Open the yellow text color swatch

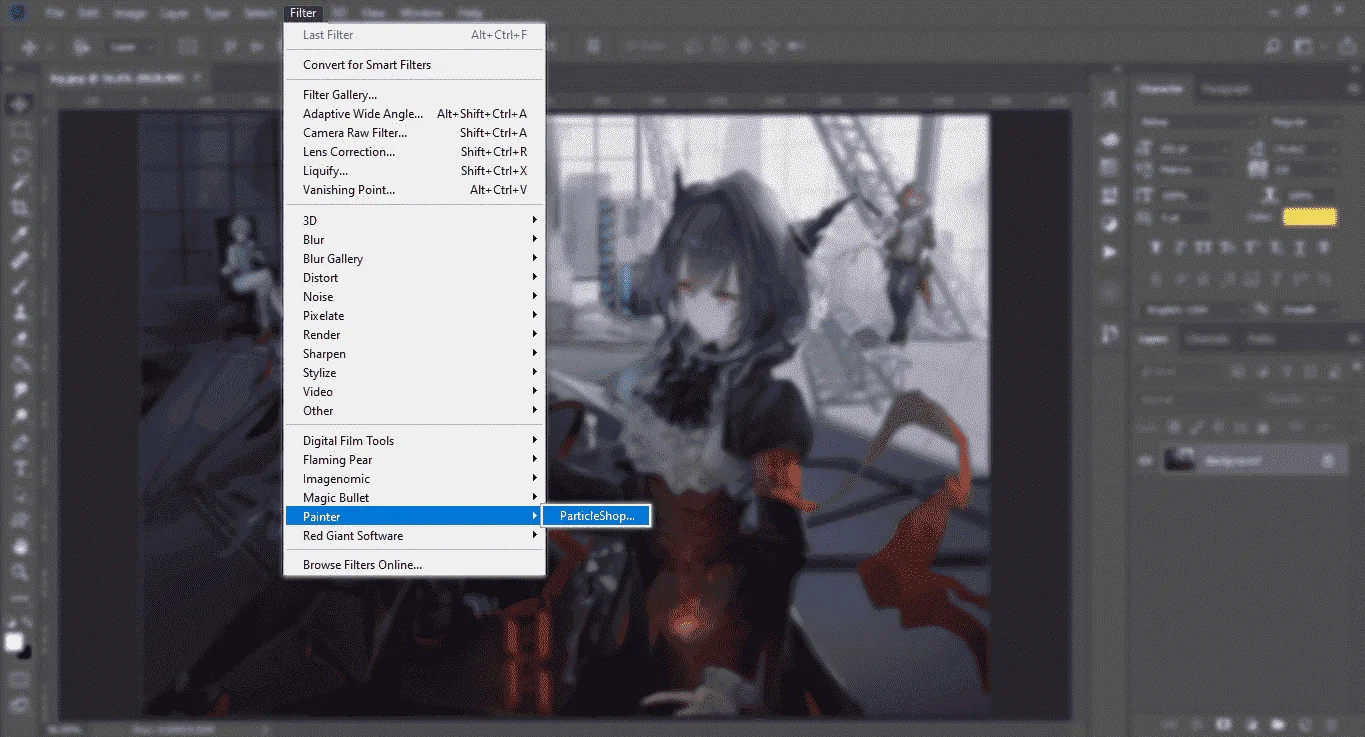(1309, 217)
